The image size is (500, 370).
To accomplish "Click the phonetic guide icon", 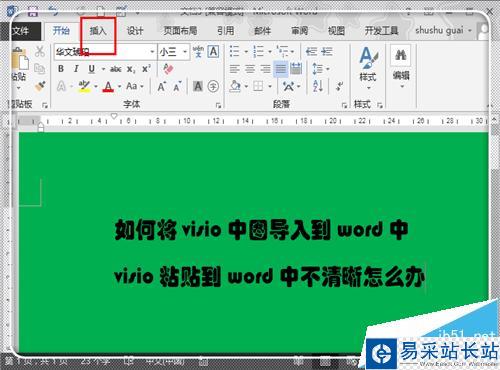I will [x=198, y=52].
